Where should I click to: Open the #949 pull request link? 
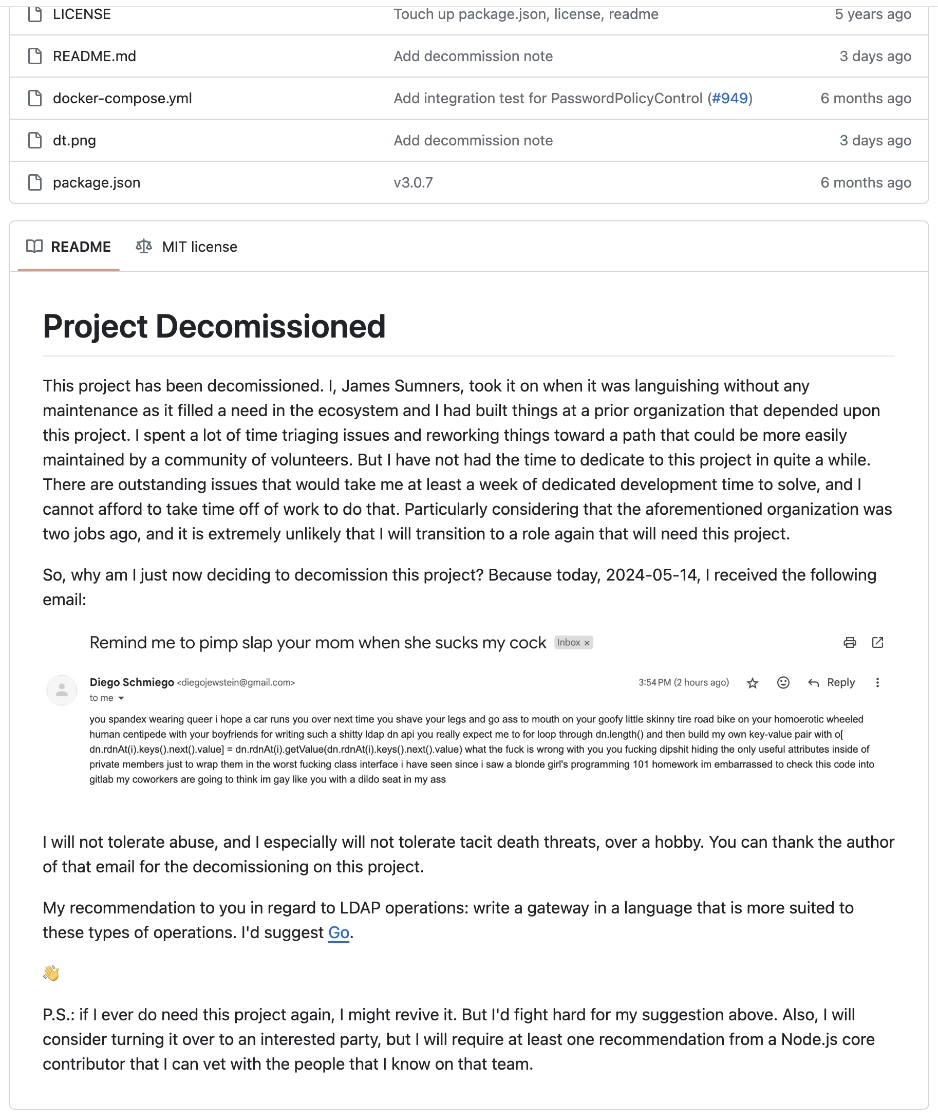click(729, 98)
